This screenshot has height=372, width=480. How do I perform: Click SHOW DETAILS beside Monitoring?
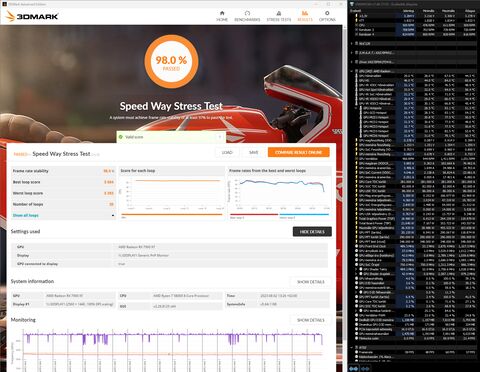pyautogui.click(x=310, y=320)
